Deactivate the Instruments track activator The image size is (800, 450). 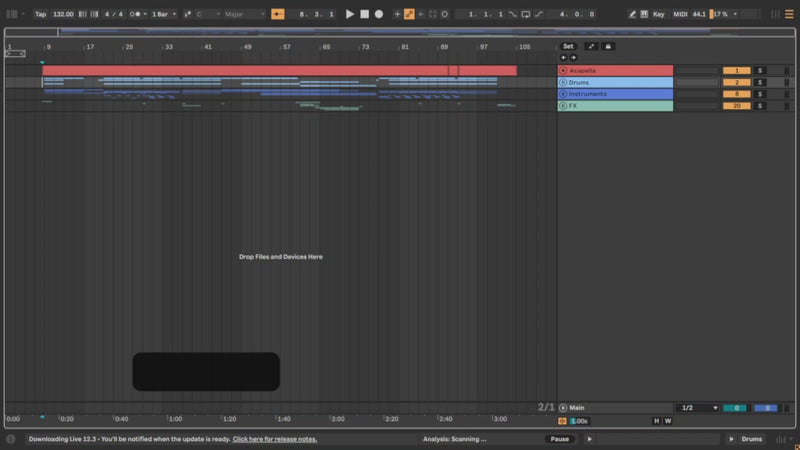[x=736, y=94]
